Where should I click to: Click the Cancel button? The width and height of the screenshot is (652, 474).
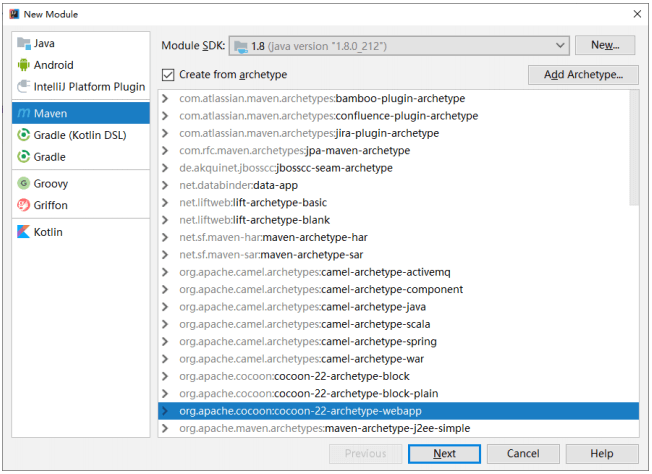click(523, 454)
